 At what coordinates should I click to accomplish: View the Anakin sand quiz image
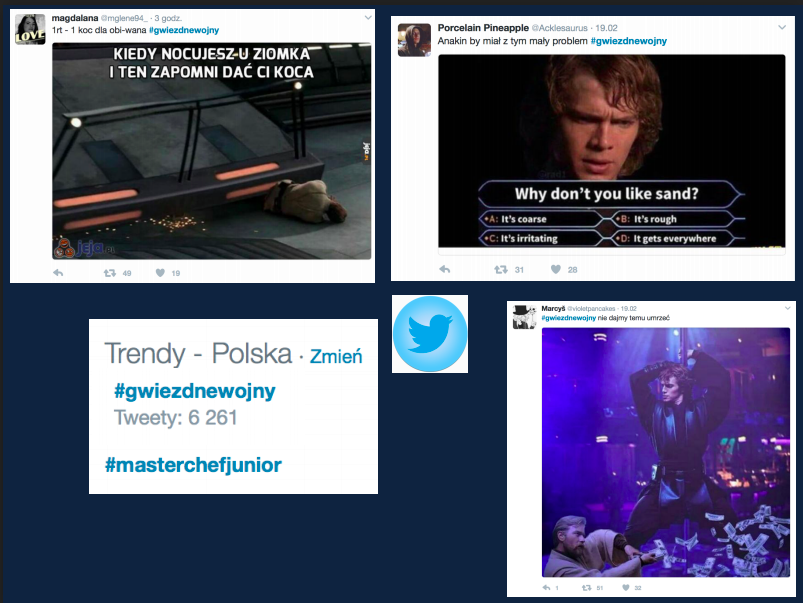[611, 151]
